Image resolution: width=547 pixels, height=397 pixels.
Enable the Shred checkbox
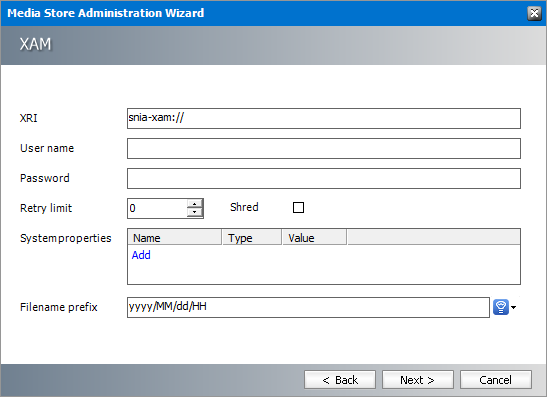coord(298,208)
